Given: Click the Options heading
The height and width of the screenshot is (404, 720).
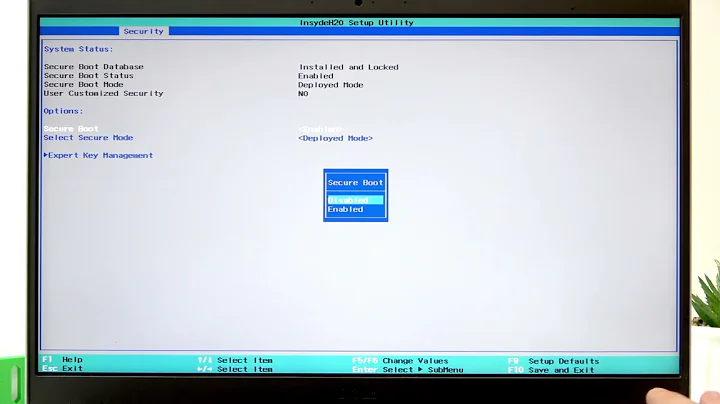Looking at the screenshot, I should coord(63,111).
